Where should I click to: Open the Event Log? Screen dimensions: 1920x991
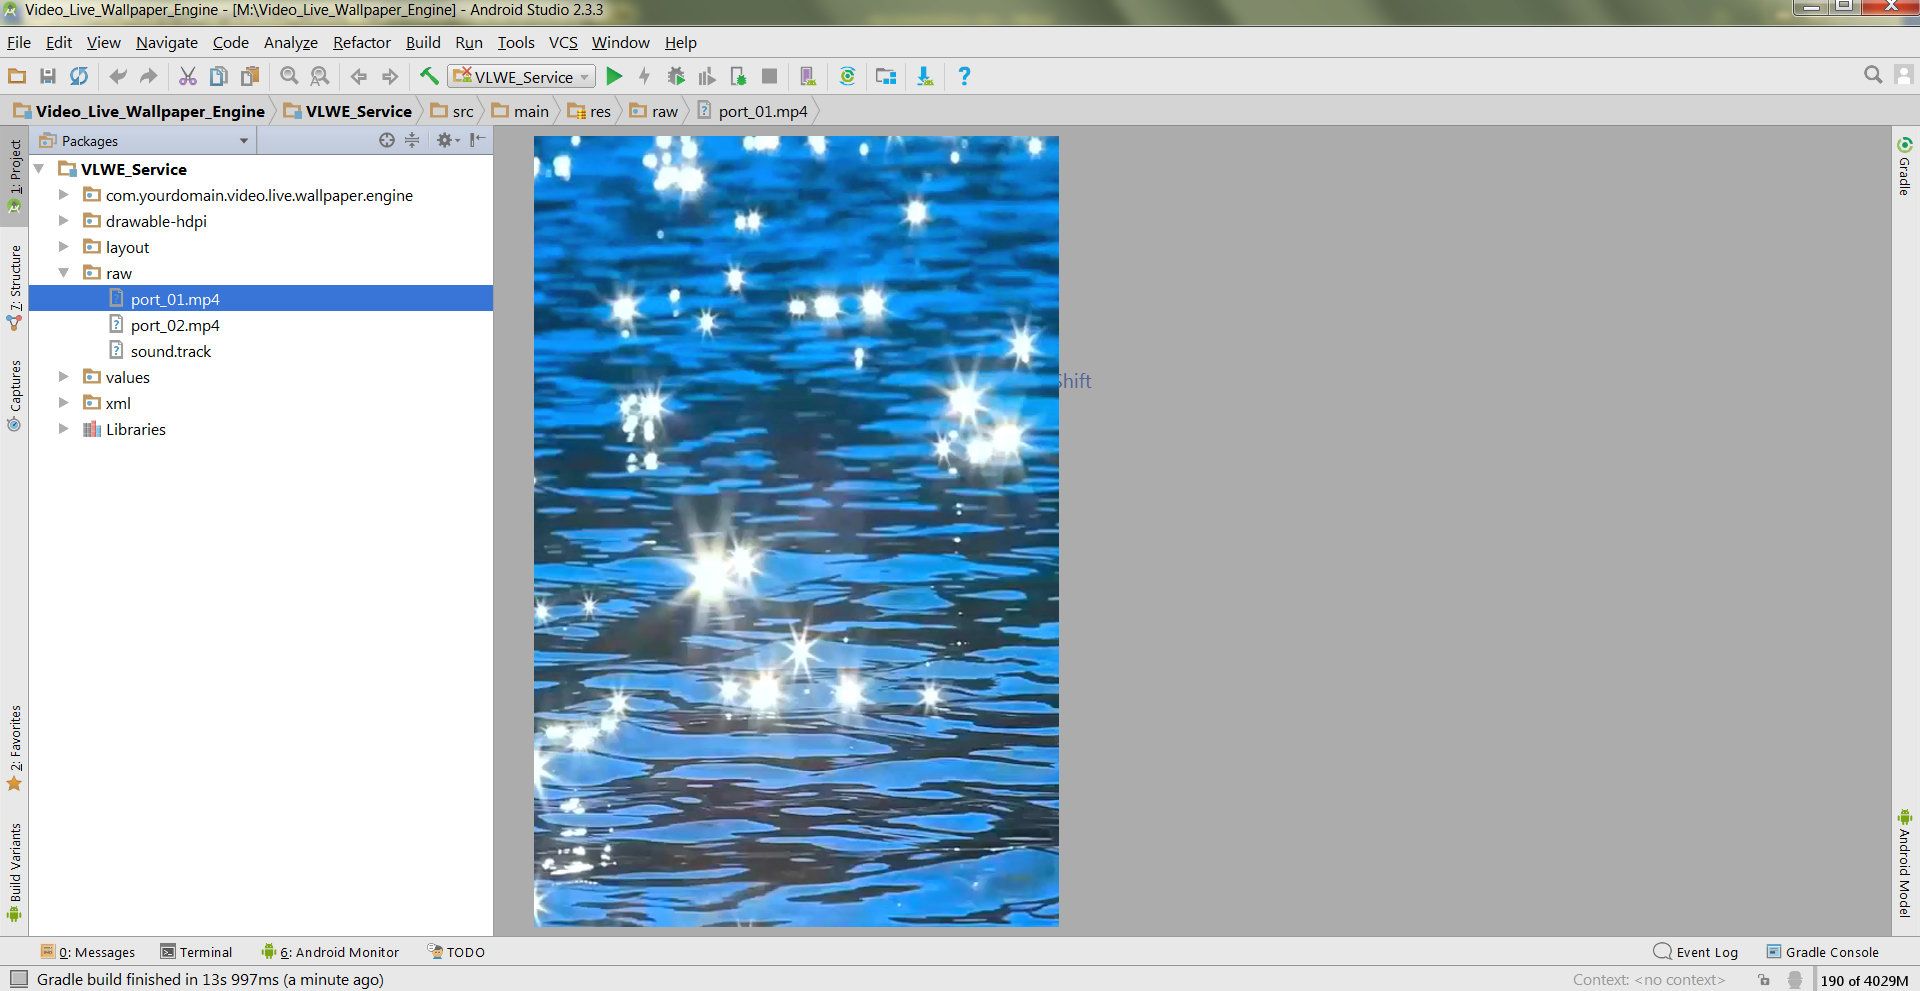point(1696,952)
